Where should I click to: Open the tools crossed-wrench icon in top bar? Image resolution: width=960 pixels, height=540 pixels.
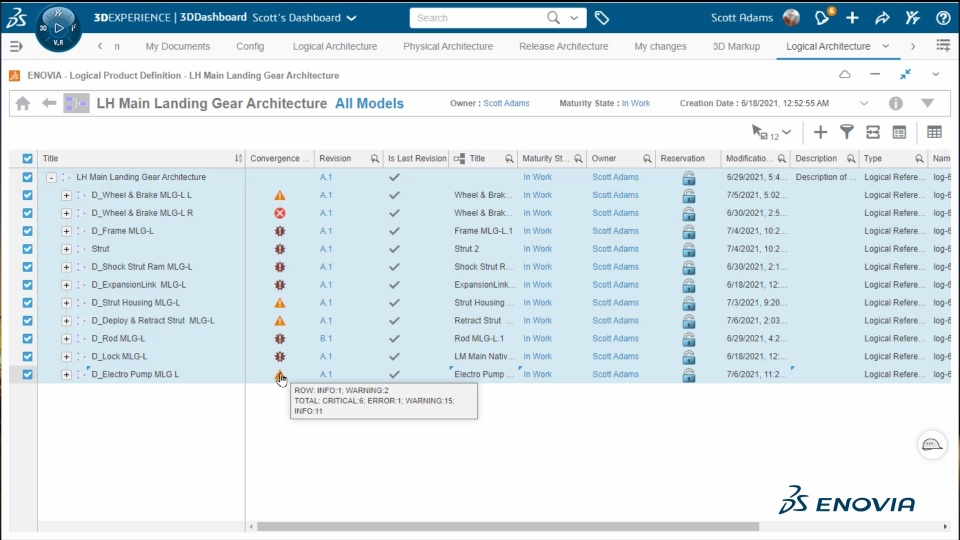[913, 18]
